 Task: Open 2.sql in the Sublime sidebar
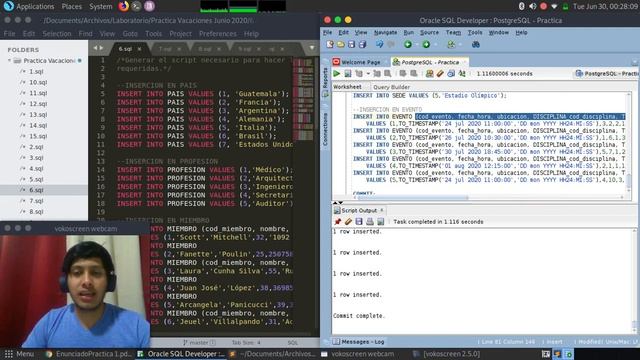click(36, 147)
